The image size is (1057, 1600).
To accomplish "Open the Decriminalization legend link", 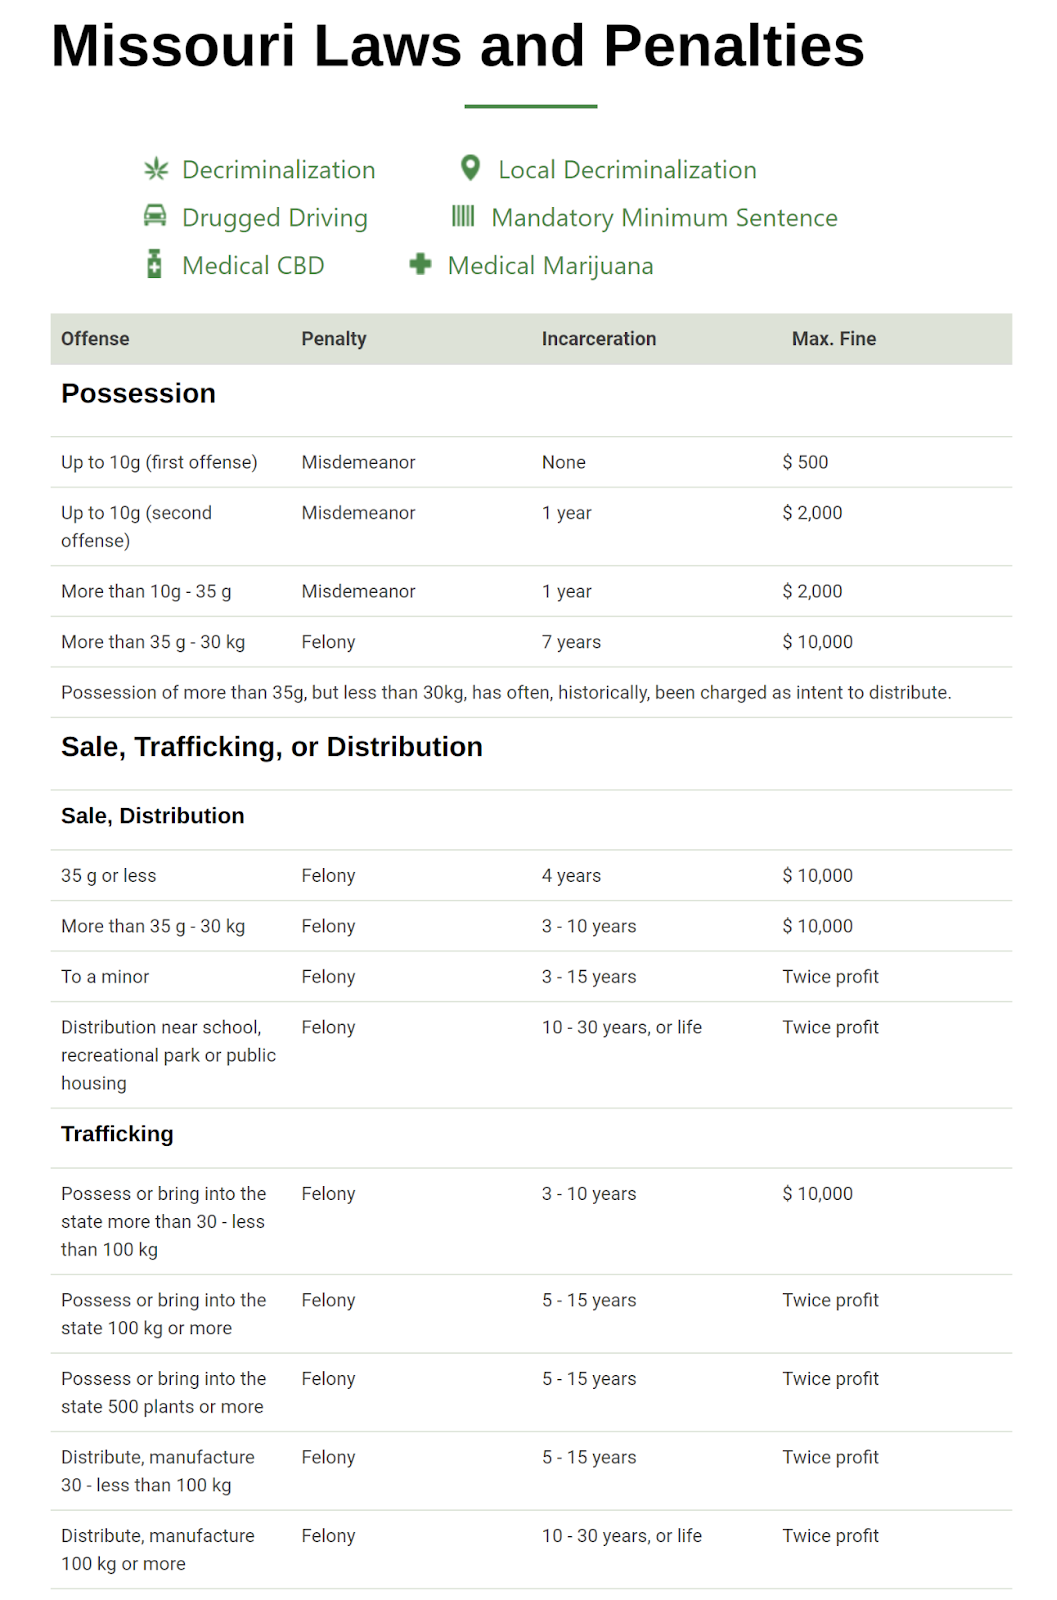I will click(x=279, y=170).
